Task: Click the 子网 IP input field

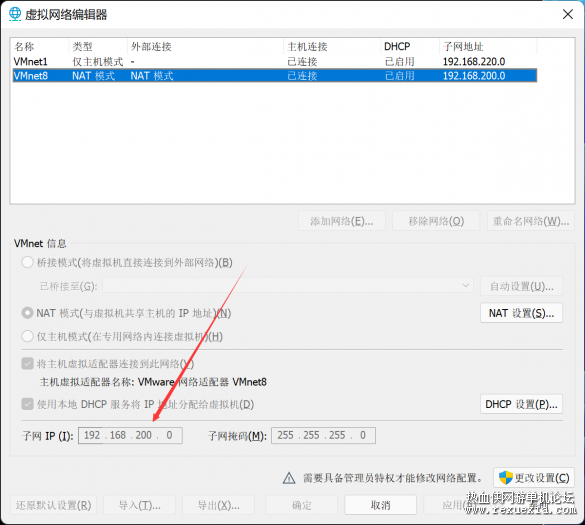Action: pyautogui.click(x=130, y=435)
